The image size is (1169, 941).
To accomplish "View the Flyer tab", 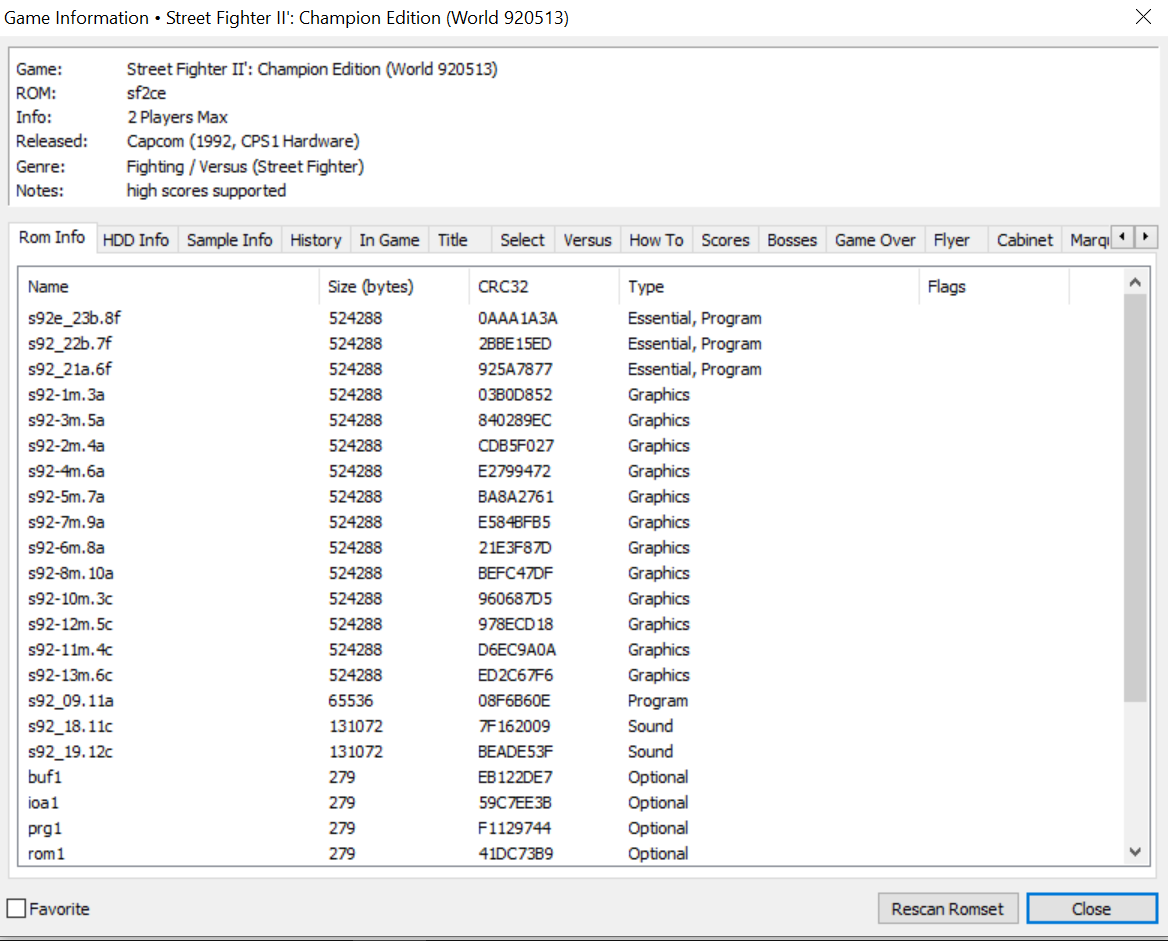I will click(x=951, y=240).
